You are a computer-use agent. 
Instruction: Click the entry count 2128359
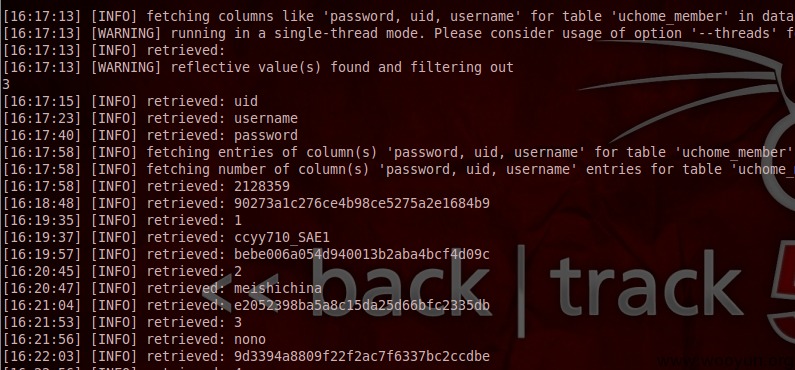coord(262,187)
